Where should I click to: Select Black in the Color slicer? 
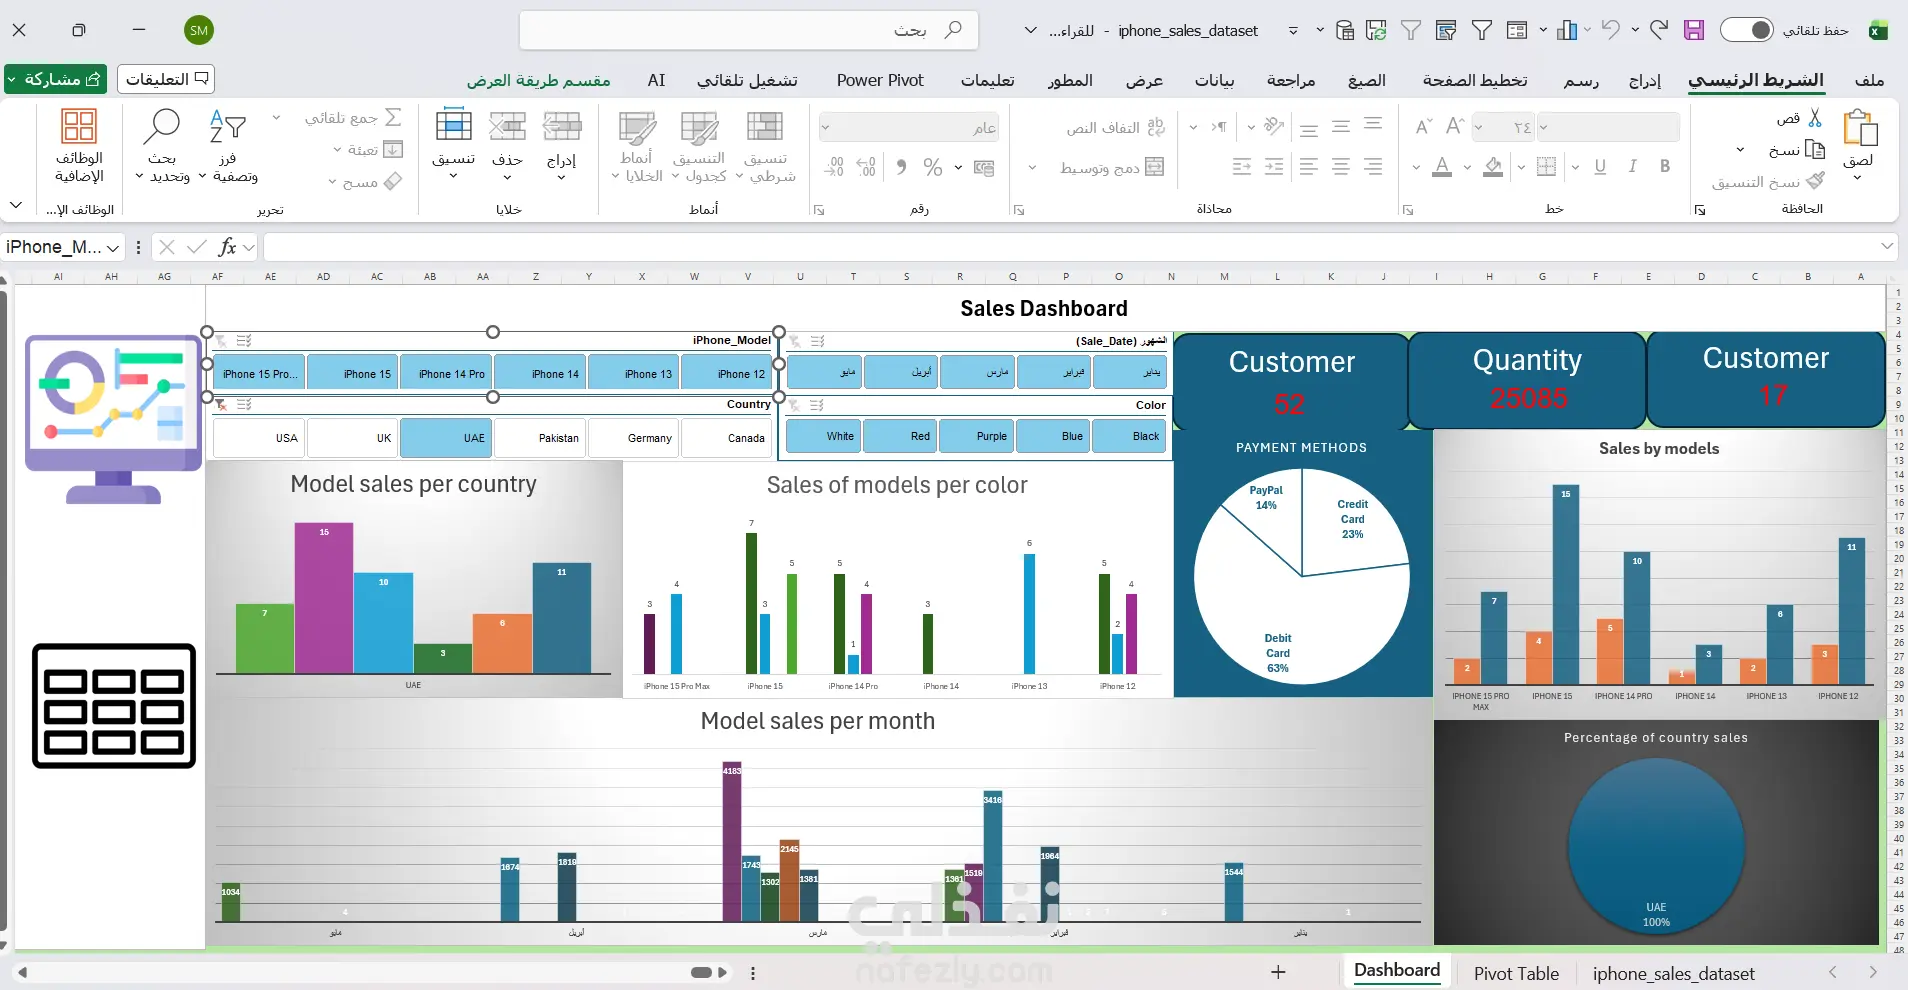[x=1129, y=436]
